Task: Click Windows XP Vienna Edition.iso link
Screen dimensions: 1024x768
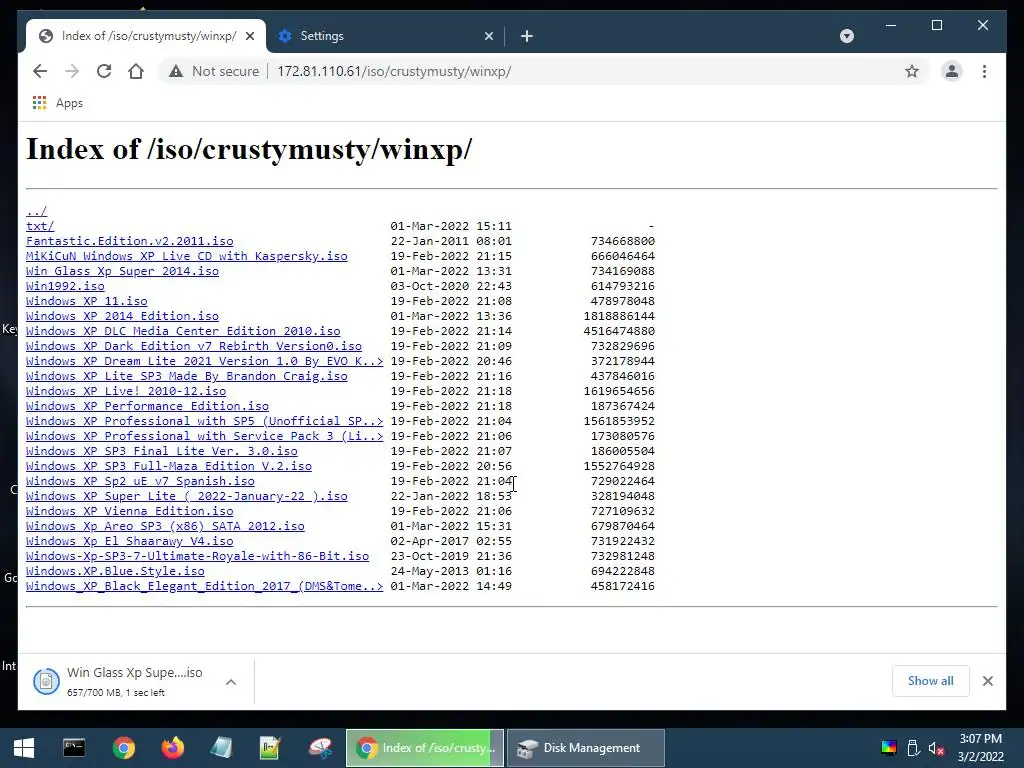Action: 129,511
